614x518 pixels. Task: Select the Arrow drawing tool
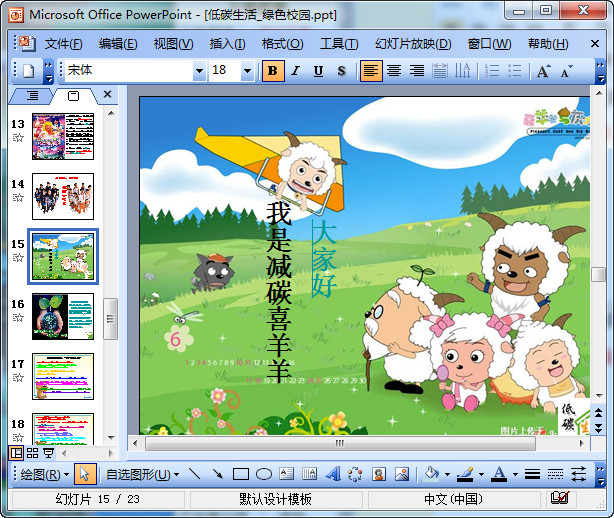click(218, 474)
